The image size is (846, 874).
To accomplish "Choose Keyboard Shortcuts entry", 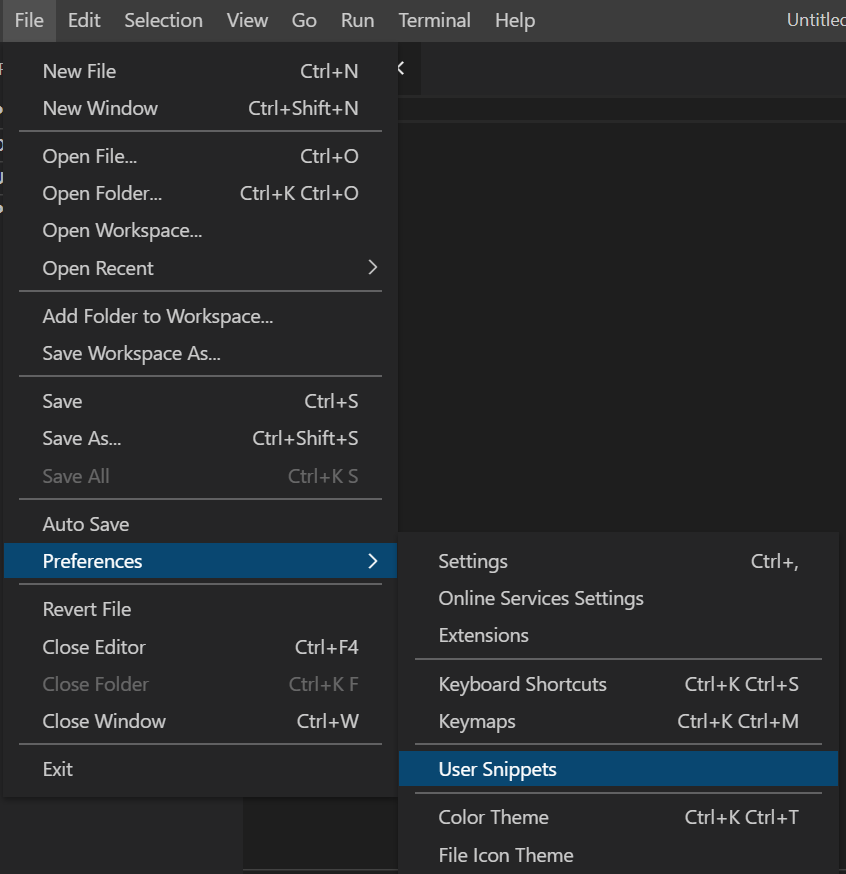I will click(522, 684).
